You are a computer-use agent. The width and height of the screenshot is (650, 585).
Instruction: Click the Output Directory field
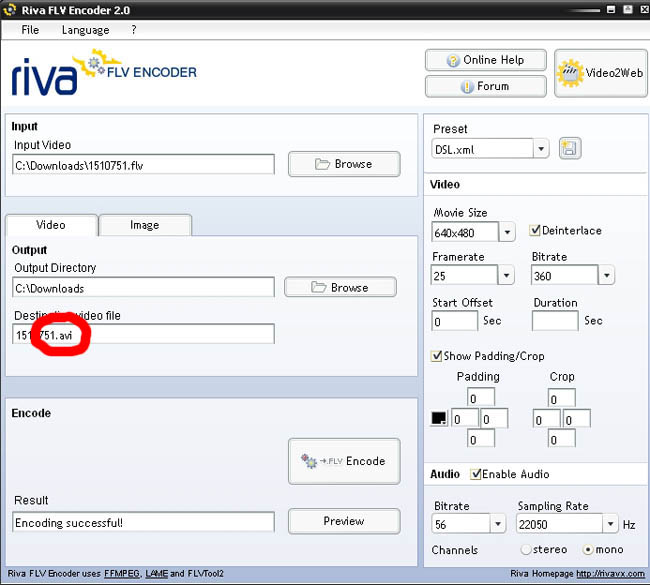point(143,287)
